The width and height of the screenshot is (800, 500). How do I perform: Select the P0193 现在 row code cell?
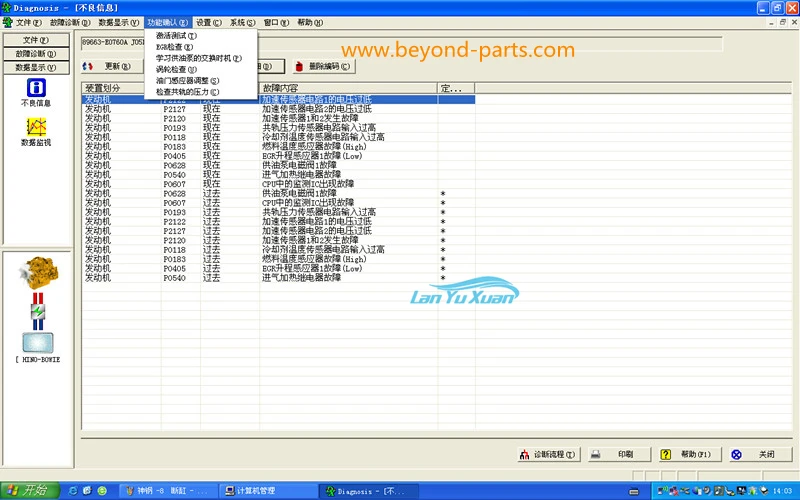pyautogui.click(x=174, y=128)
